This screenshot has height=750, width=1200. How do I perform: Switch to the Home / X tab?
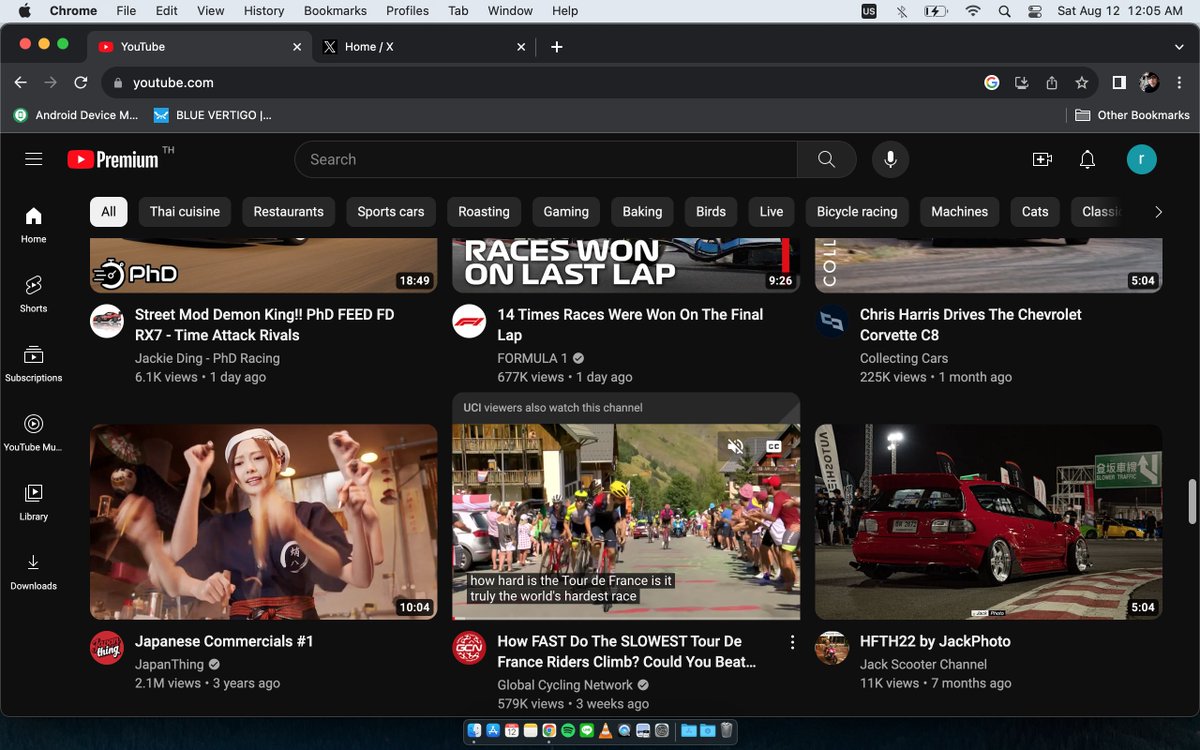coord(424,47)
